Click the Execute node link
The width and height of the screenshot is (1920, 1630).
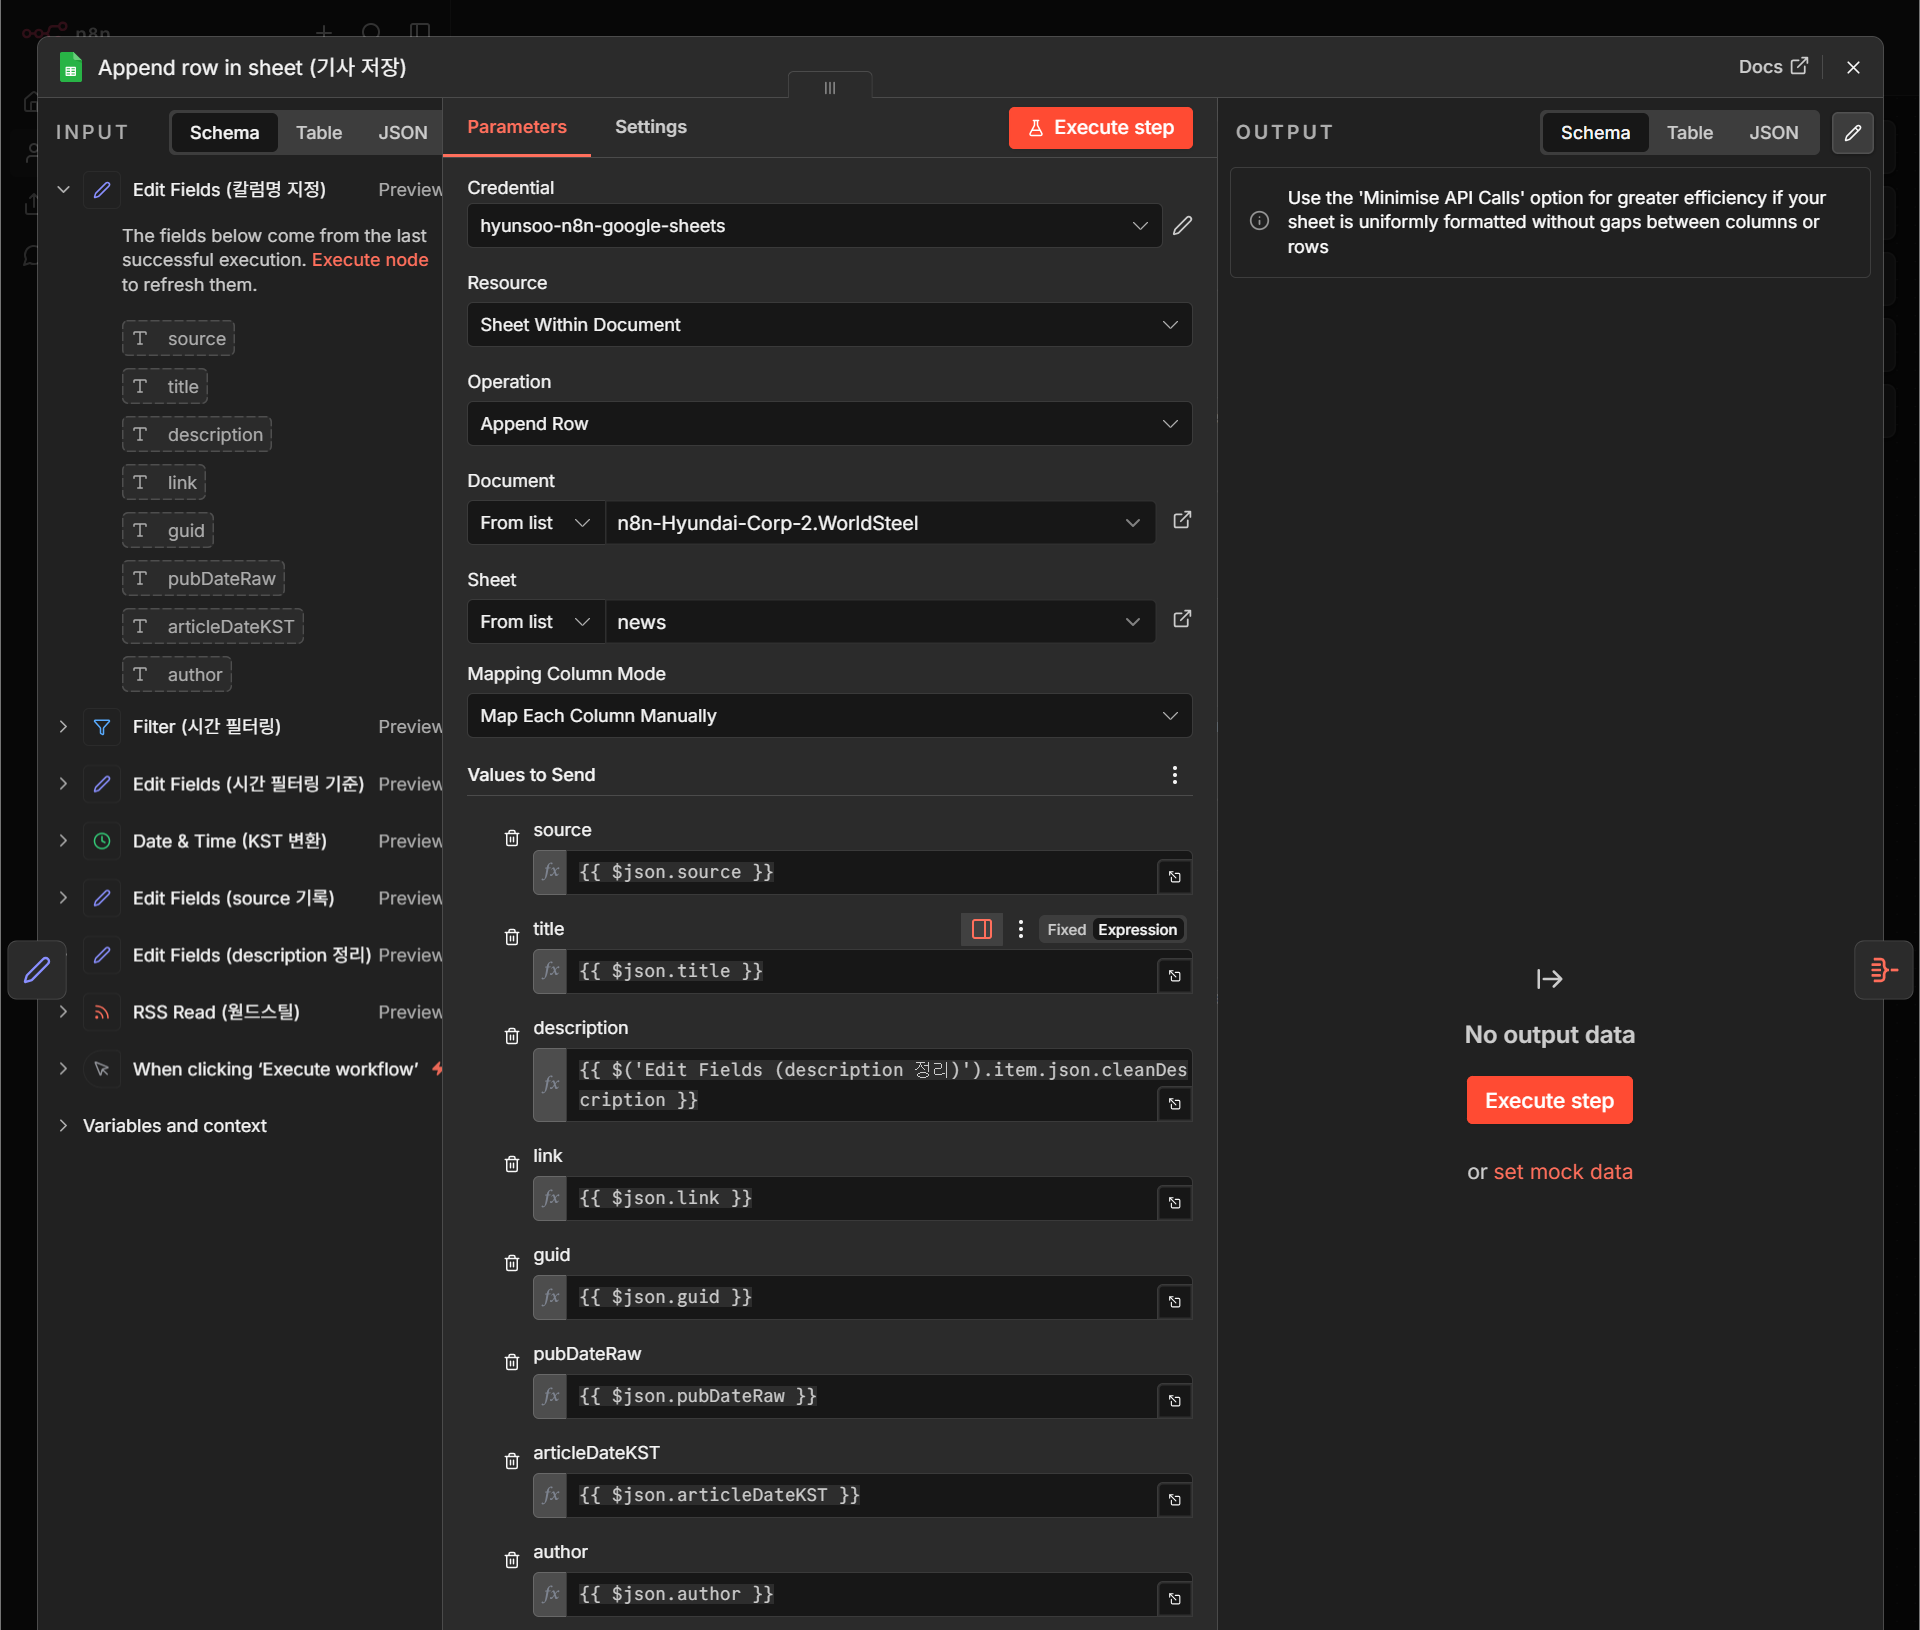tap(370, 260)
